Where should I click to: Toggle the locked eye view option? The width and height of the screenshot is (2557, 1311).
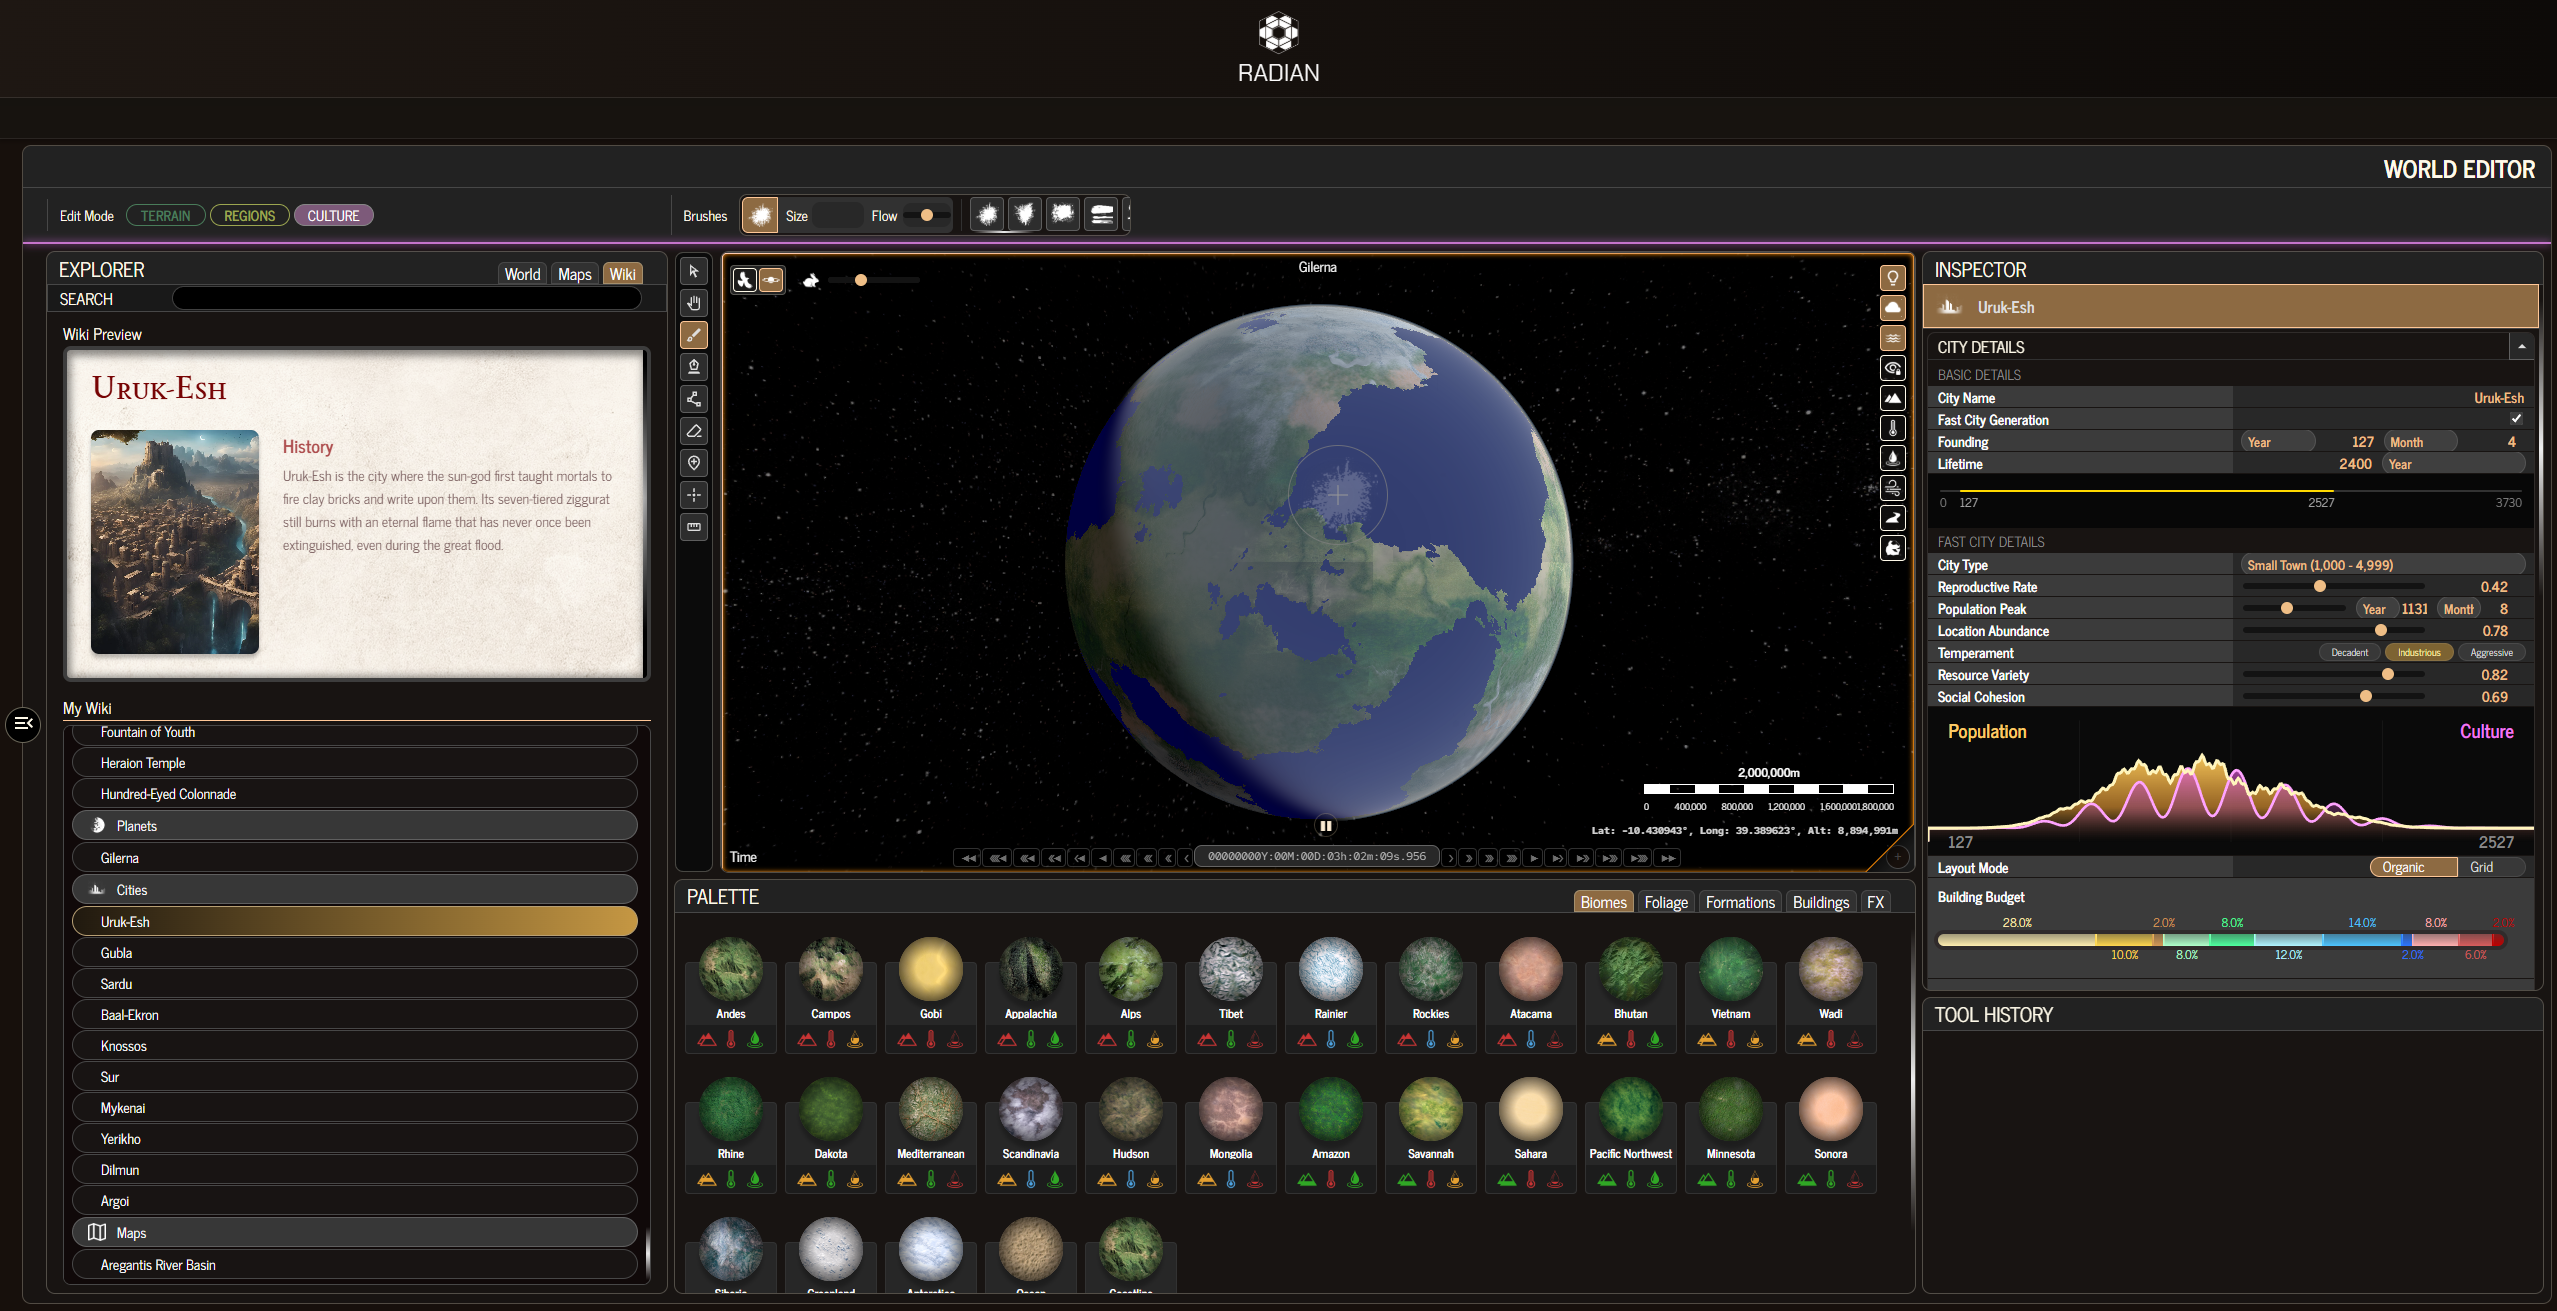(1893, 368)
